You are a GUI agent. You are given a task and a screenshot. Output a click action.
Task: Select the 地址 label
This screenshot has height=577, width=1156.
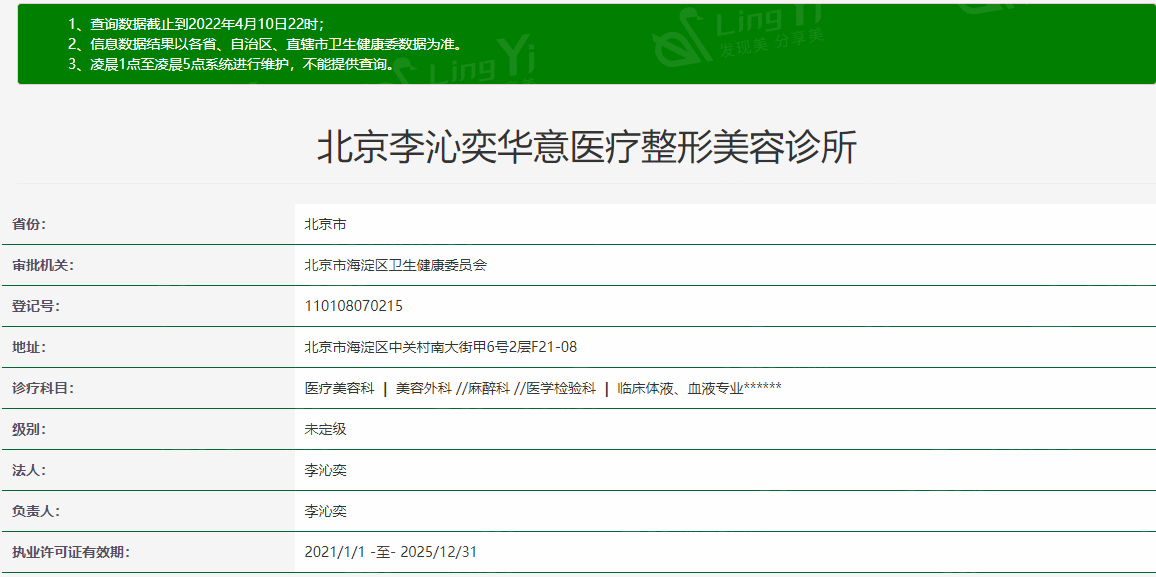pos(29,347)
